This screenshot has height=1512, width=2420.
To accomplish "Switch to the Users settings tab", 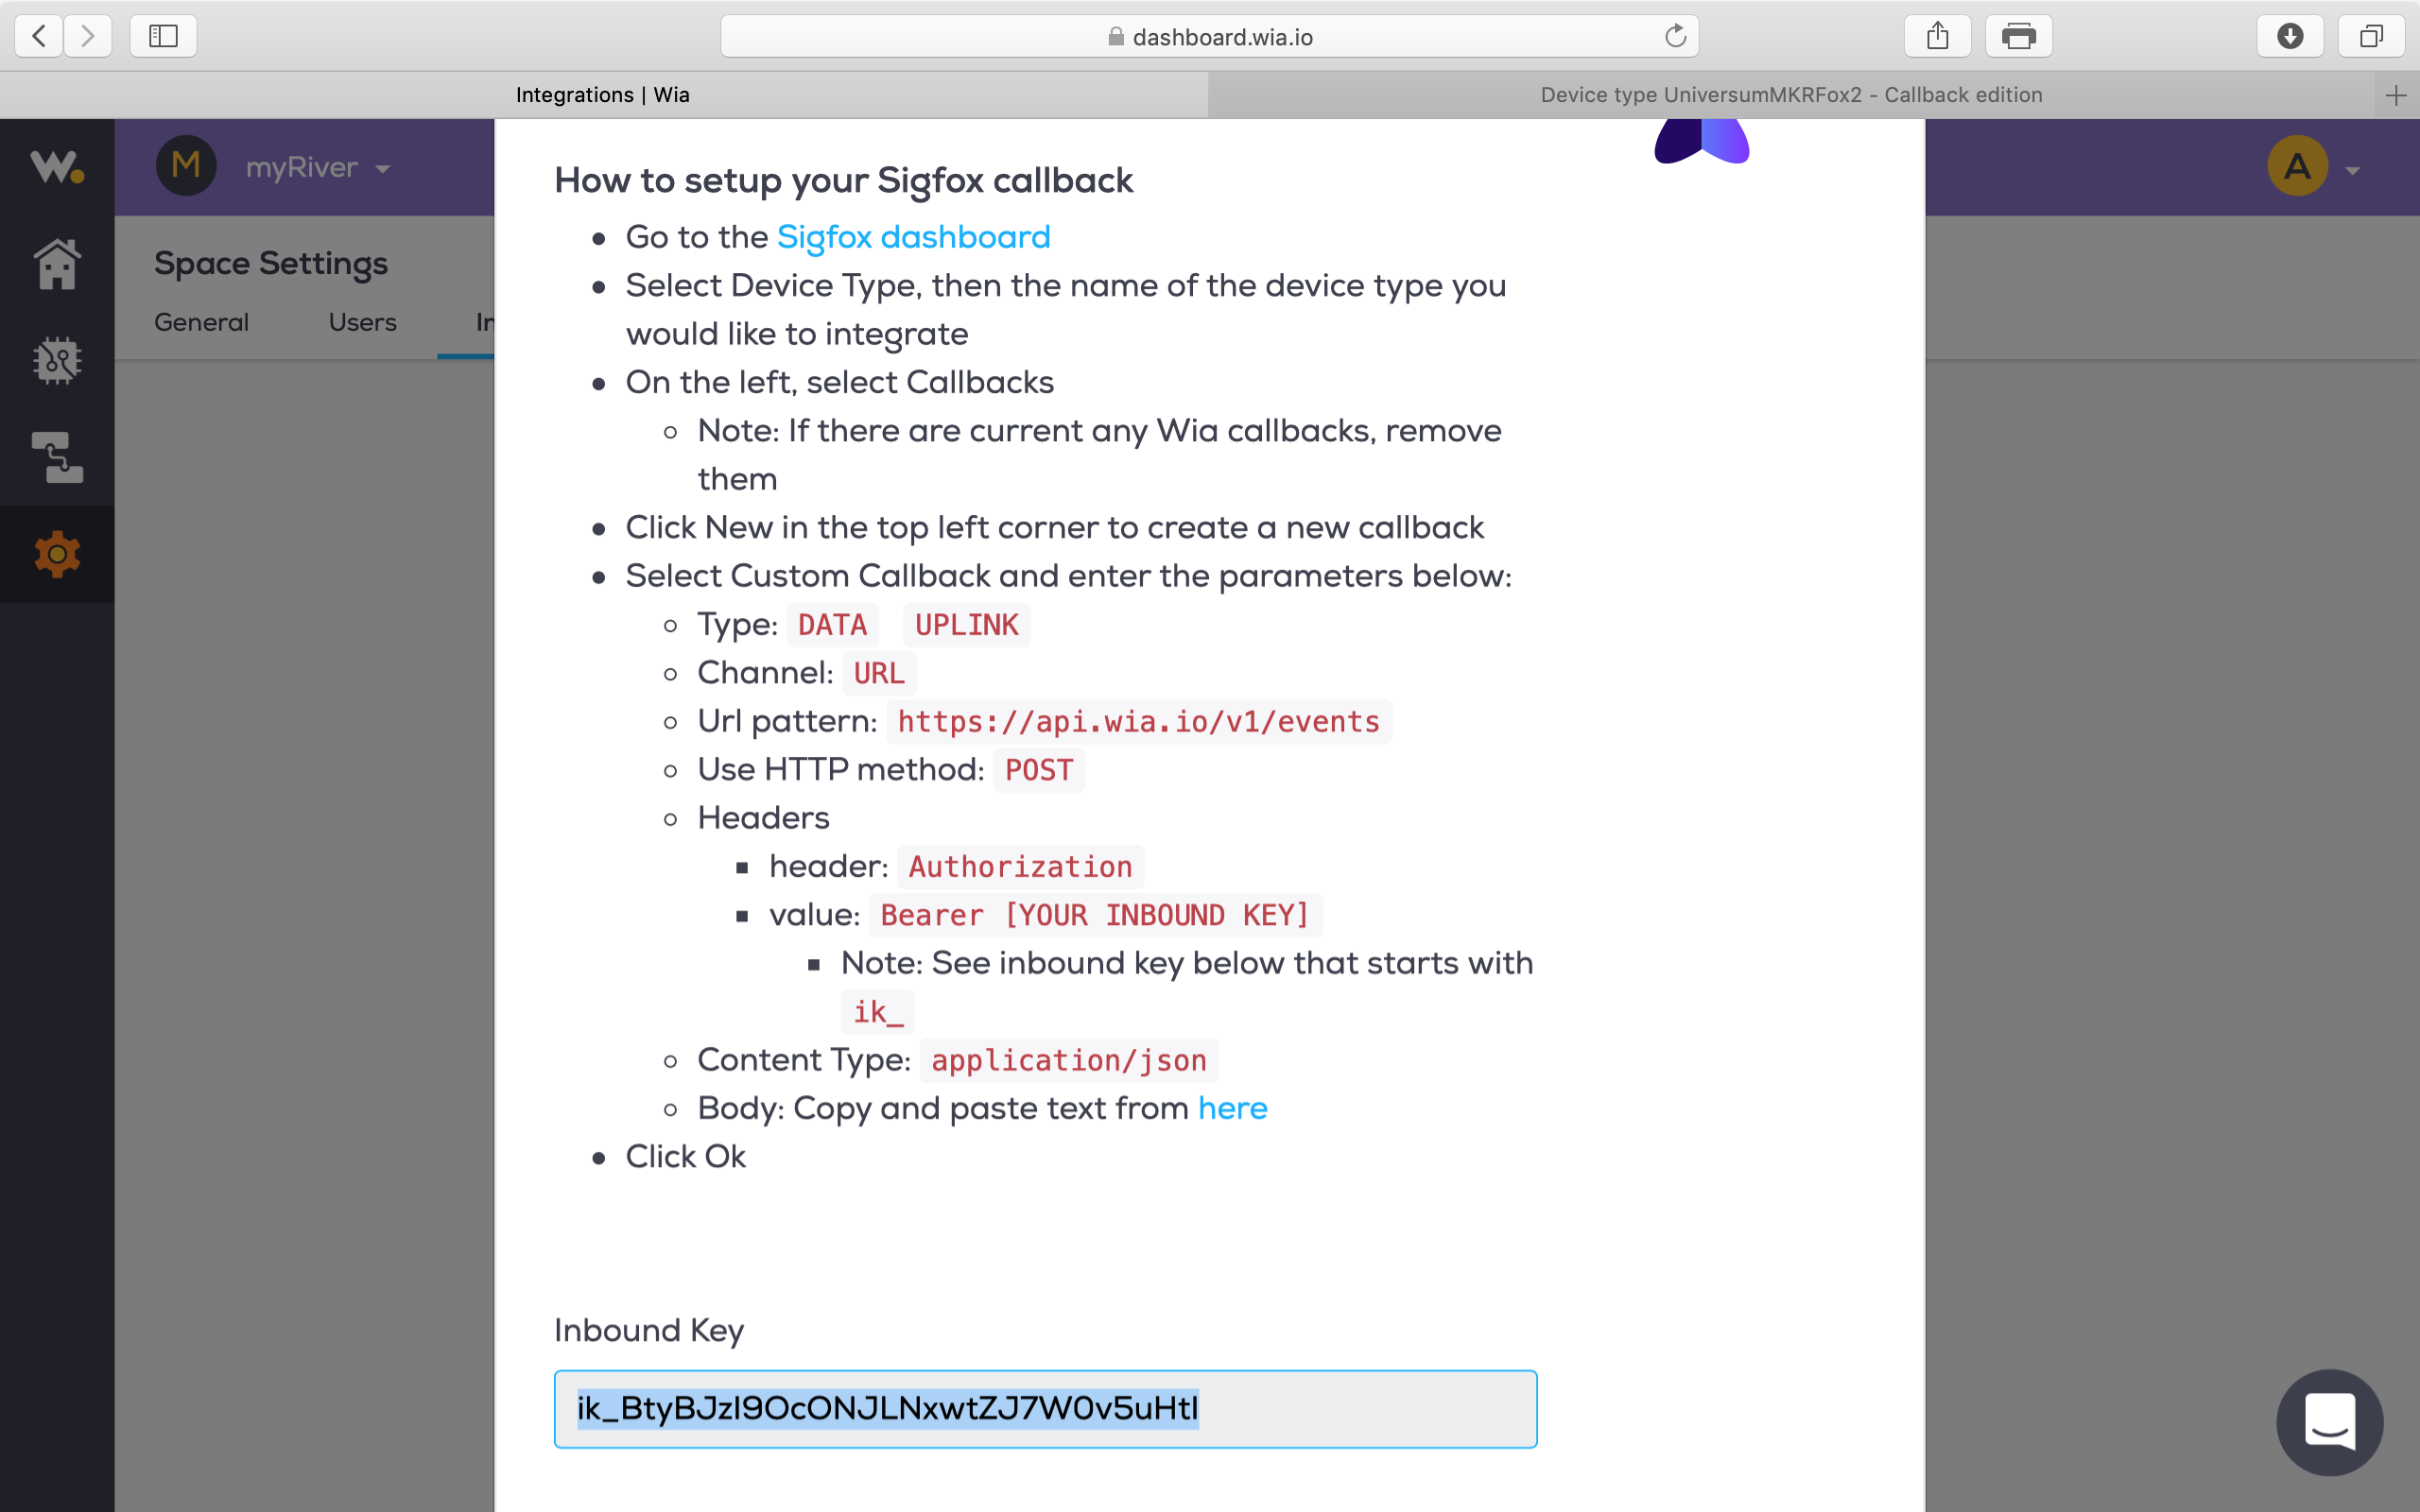I will pyautogui.click(x=362, y=322).
